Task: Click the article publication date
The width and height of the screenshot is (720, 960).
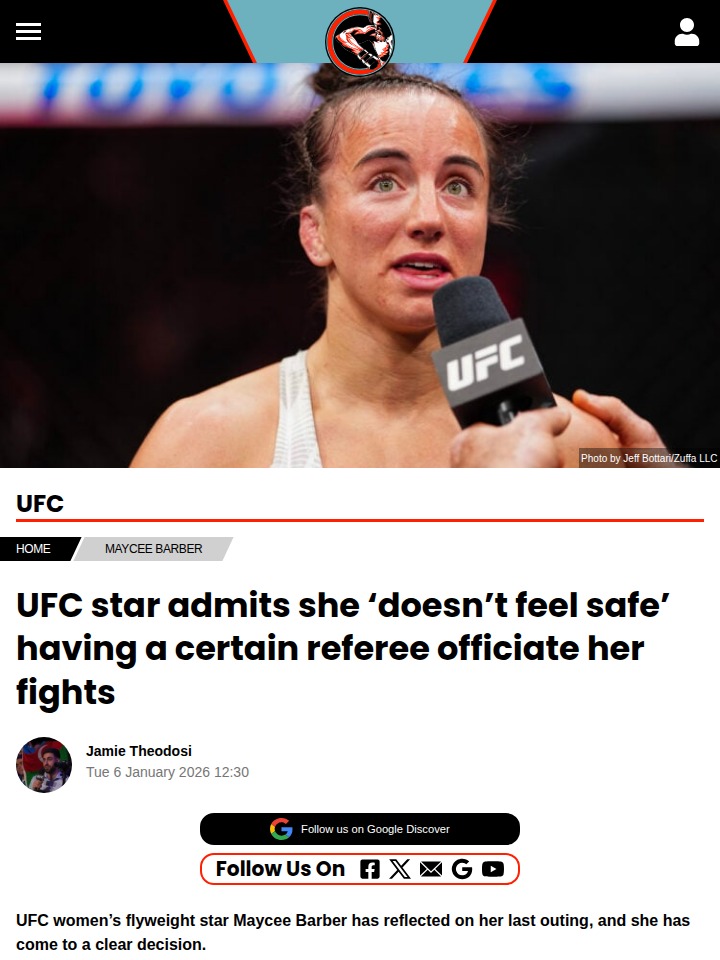Action: click(x=167, y=772)
